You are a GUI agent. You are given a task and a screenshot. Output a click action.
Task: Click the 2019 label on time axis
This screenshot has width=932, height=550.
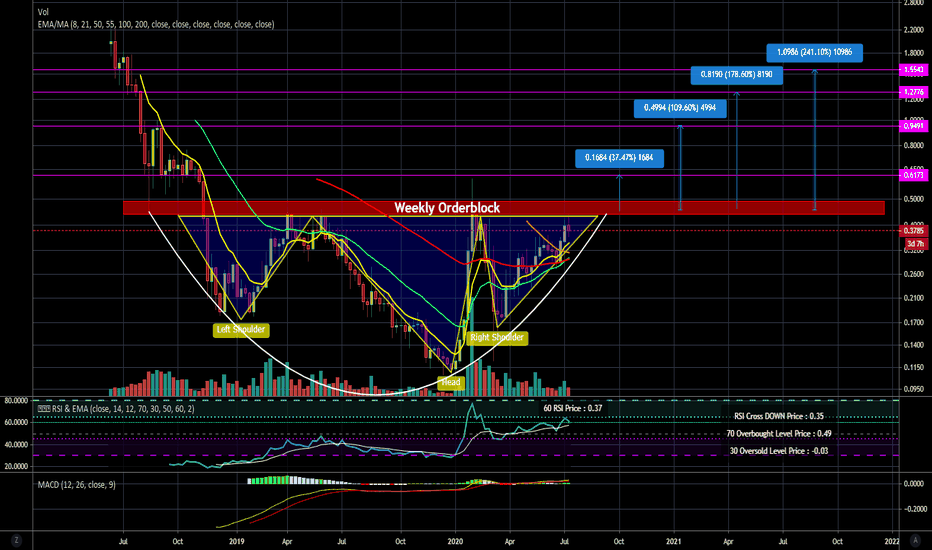coord(237,542)
